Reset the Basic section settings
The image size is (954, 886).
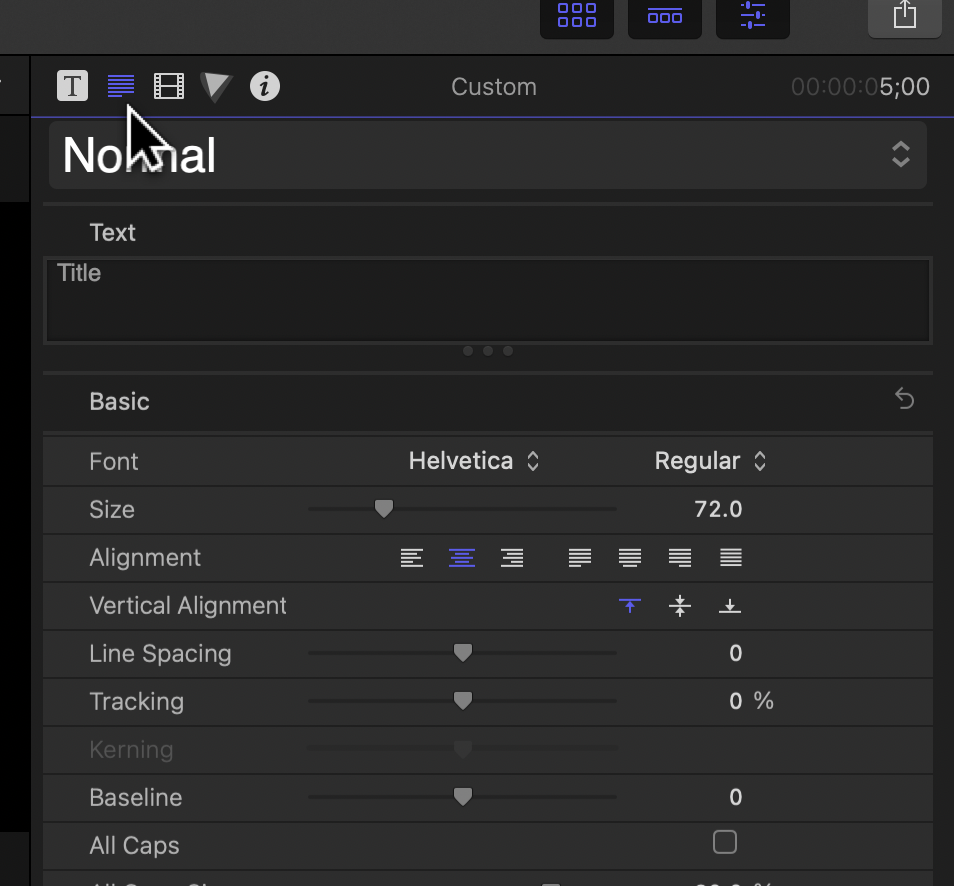pyautogui.click(x=904, y=398)
